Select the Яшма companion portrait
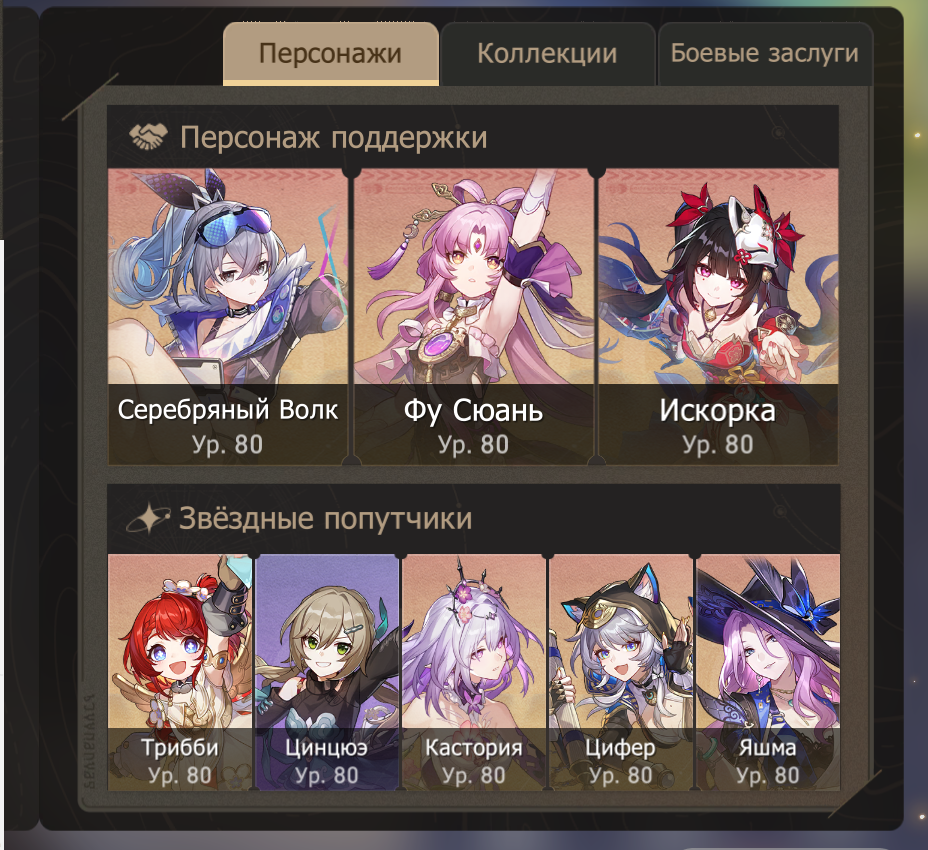 coord(768,672)
